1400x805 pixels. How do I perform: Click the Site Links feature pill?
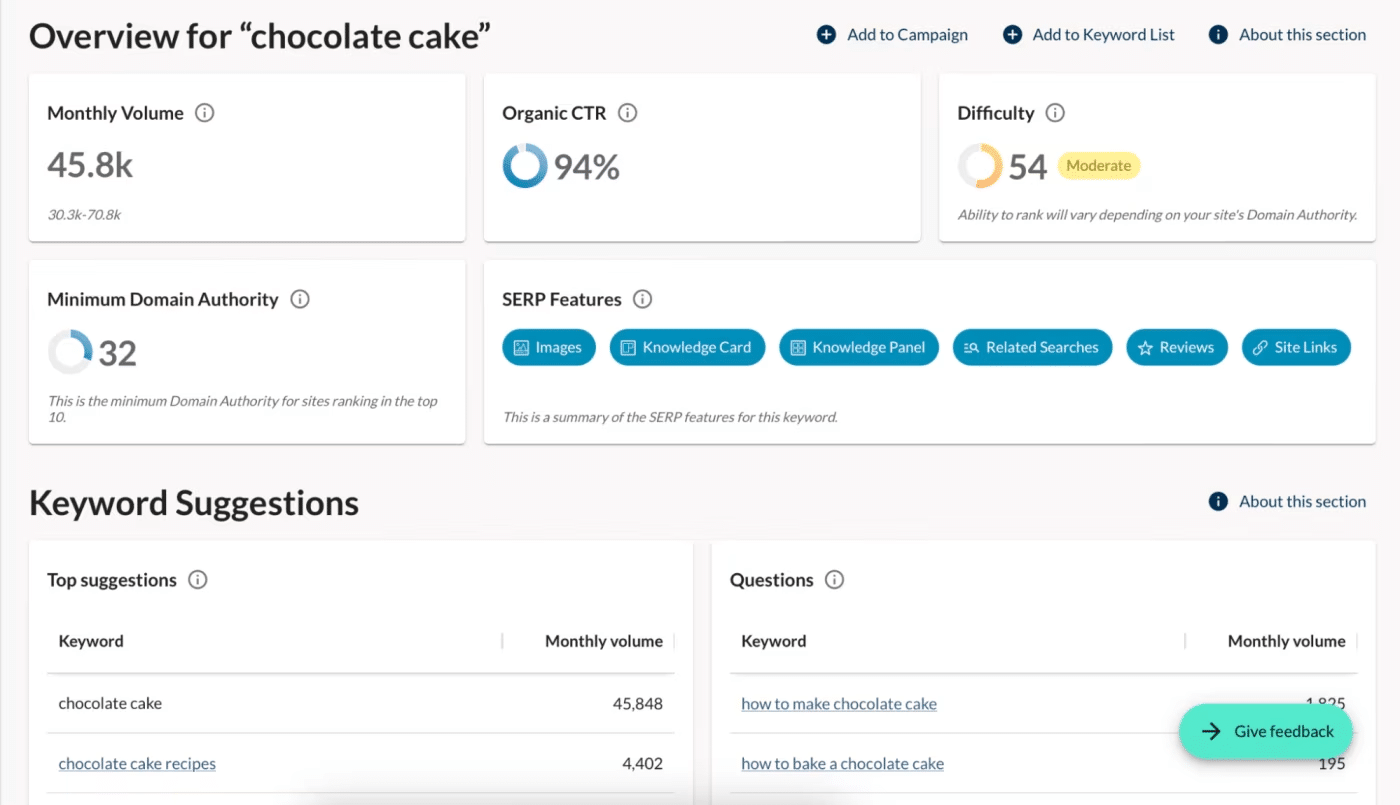pyautogui.click(x=1296, y=348)
